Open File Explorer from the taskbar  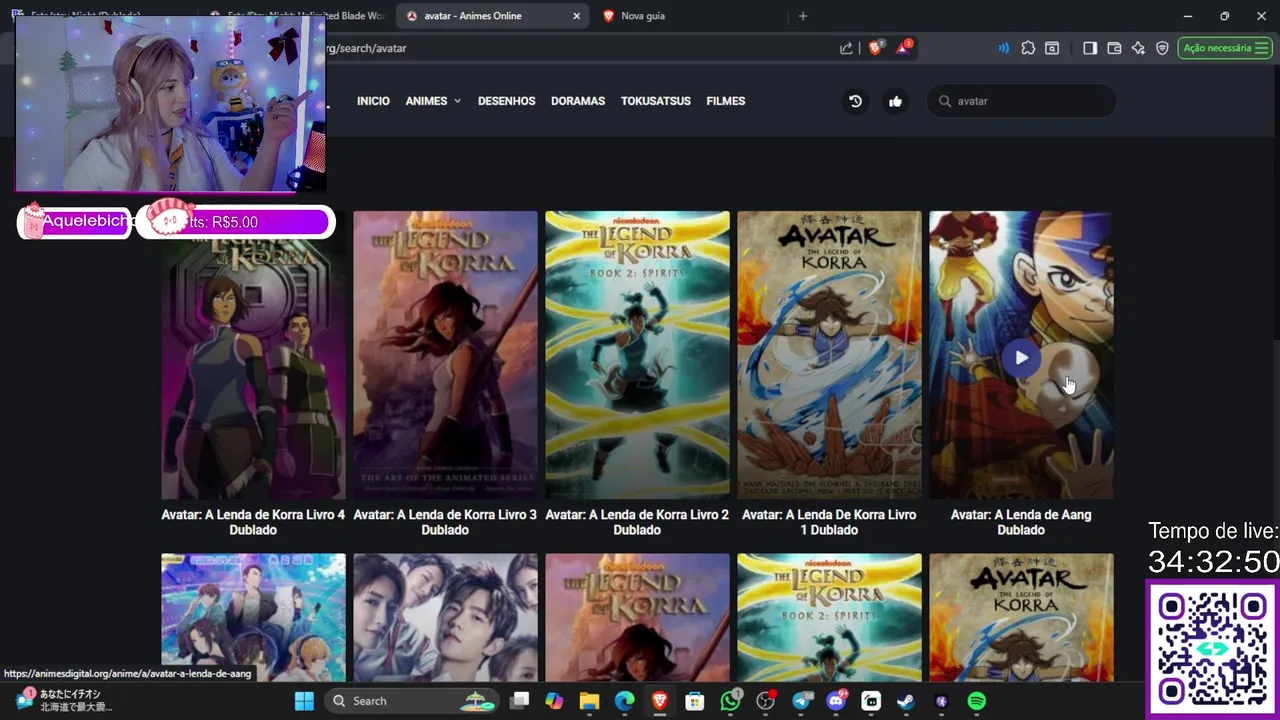(x=589, y=701)
